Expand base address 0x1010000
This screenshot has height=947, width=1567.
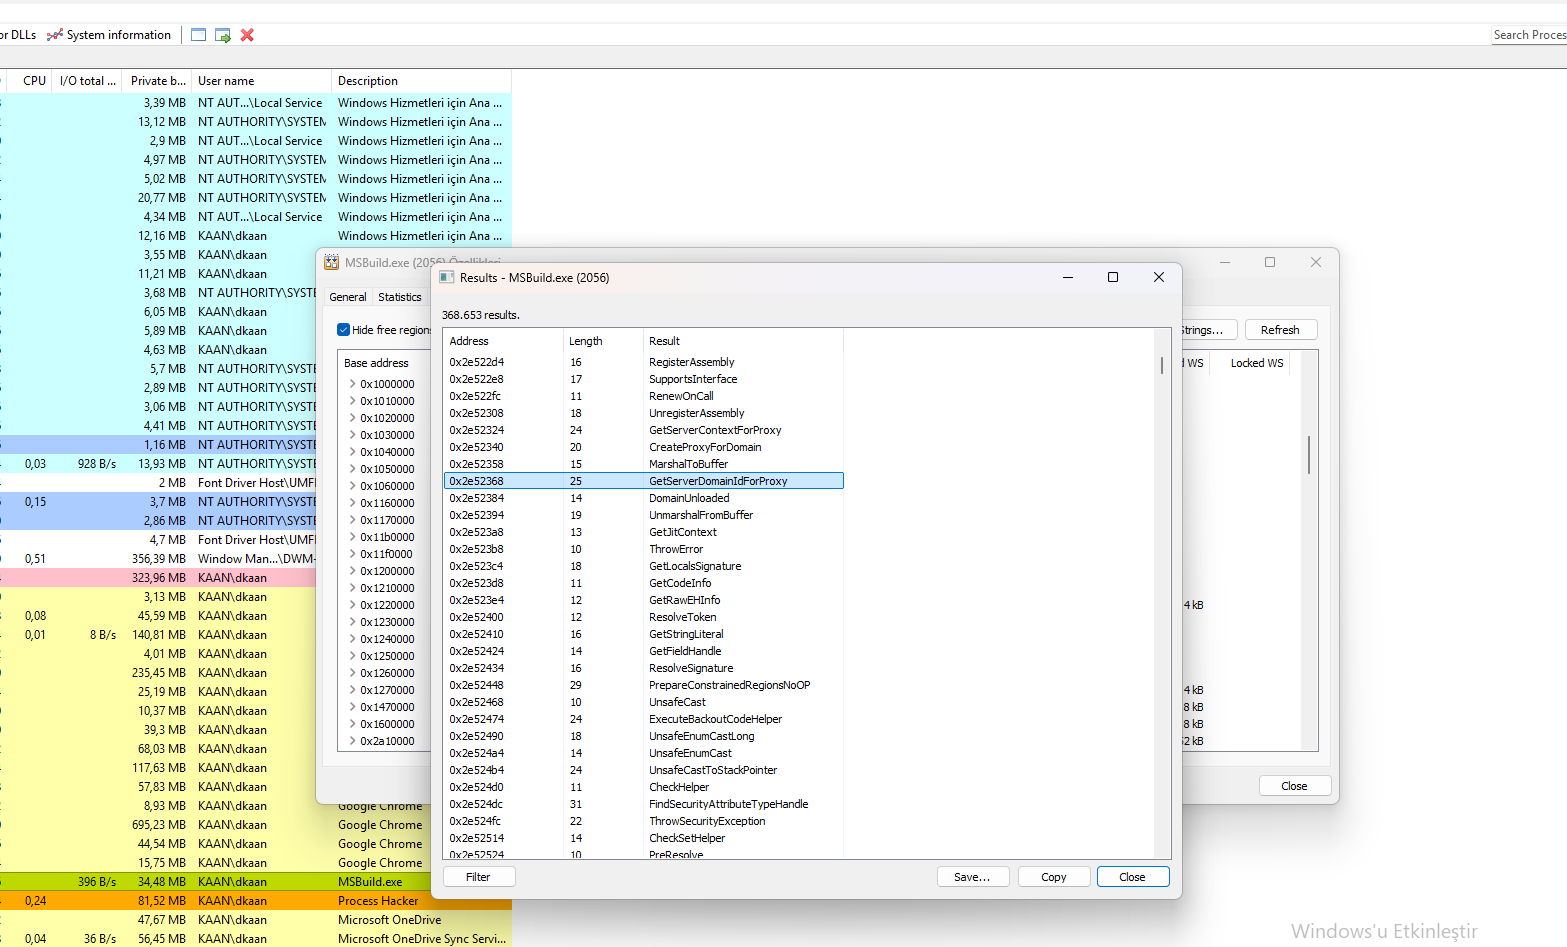point(352,401)
